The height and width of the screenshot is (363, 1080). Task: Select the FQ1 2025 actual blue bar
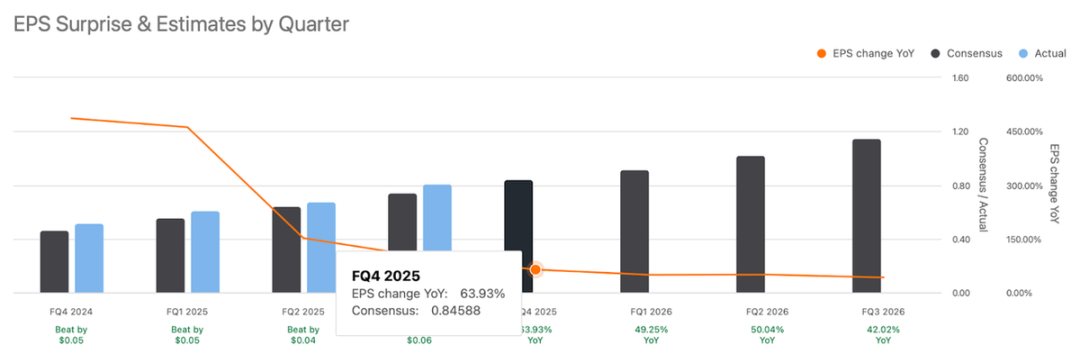point(205,252)
